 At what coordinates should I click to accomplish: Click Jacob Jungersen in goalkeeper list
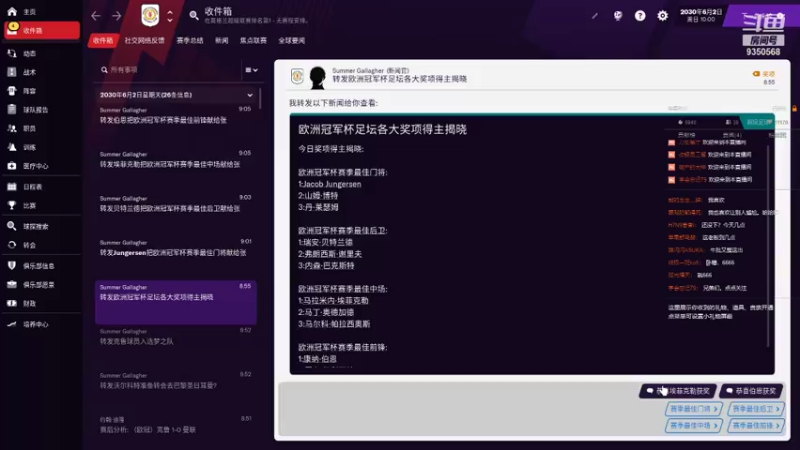coord(332,184)
